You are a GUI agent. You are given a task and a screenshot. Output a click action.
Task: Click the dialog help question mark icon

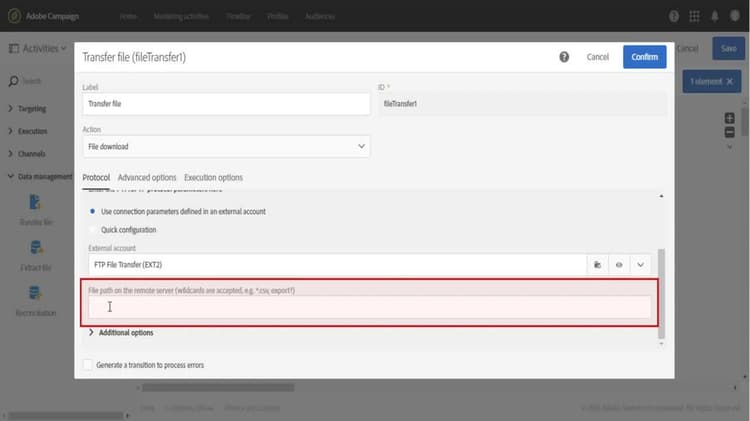[564, 57]
